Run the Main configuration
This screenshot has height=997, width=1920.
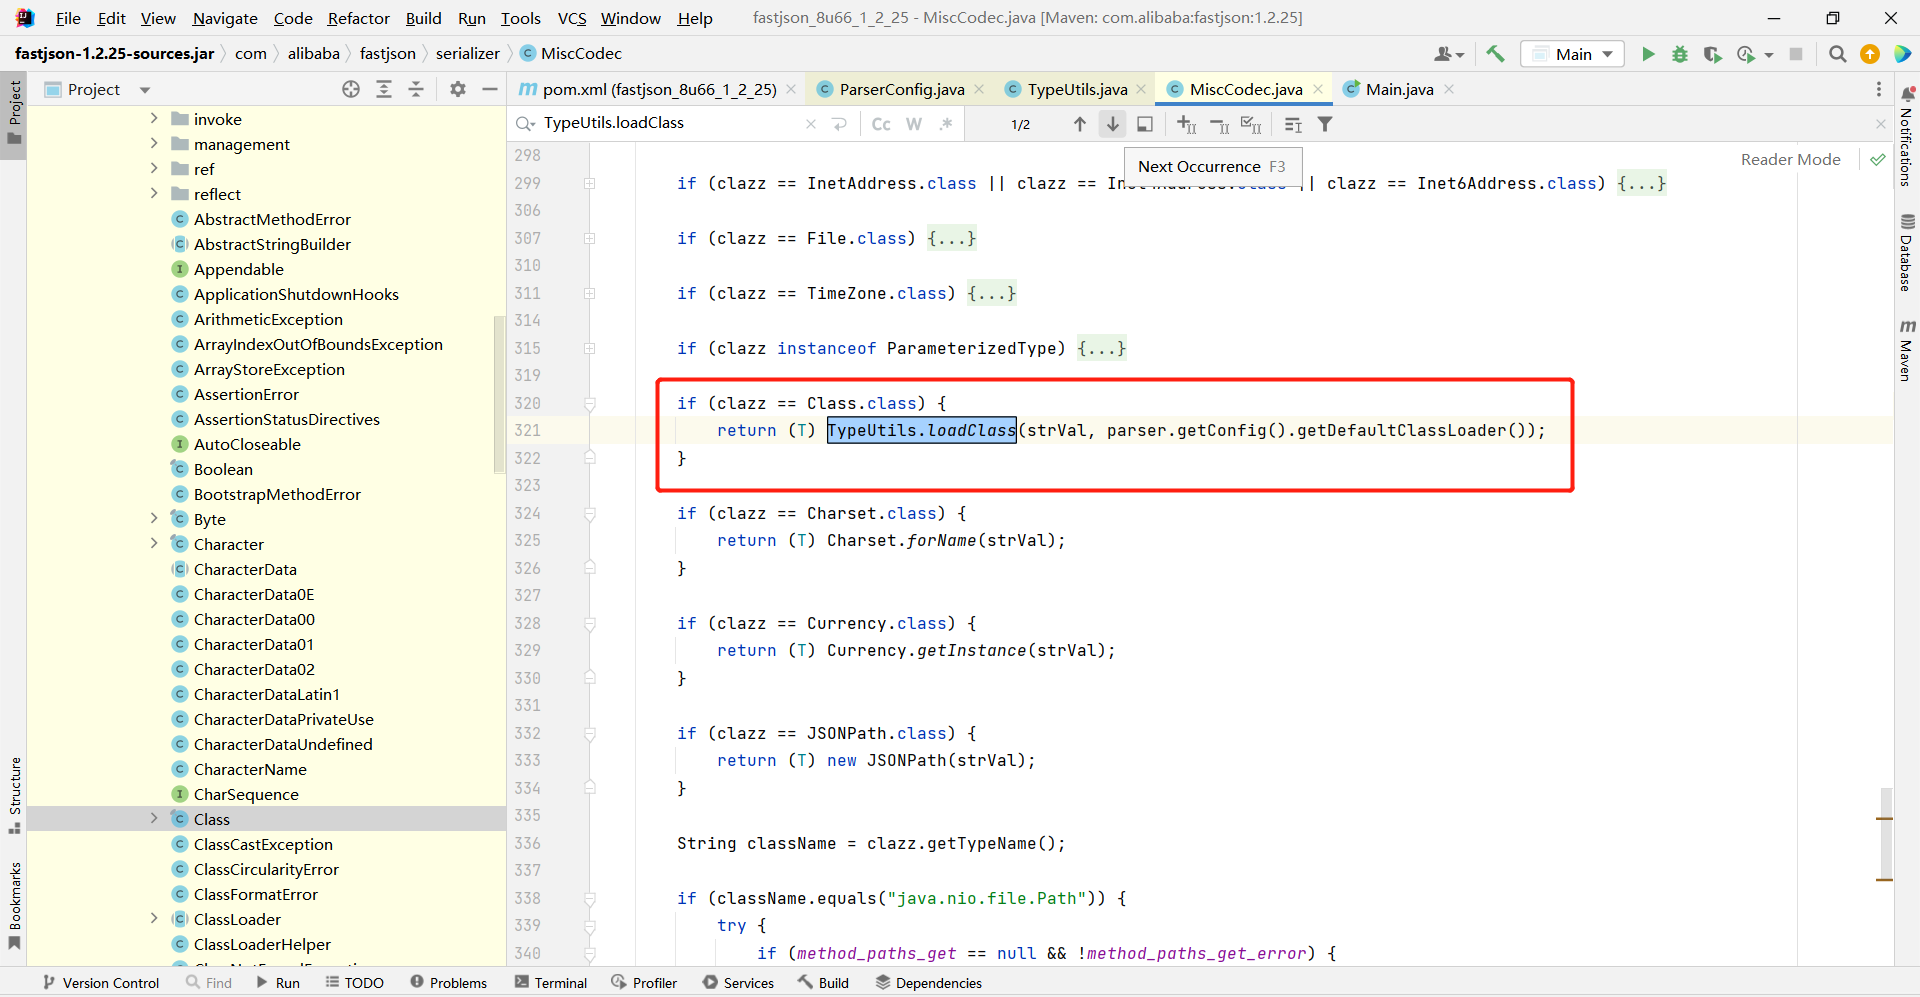click(1648, 54)
